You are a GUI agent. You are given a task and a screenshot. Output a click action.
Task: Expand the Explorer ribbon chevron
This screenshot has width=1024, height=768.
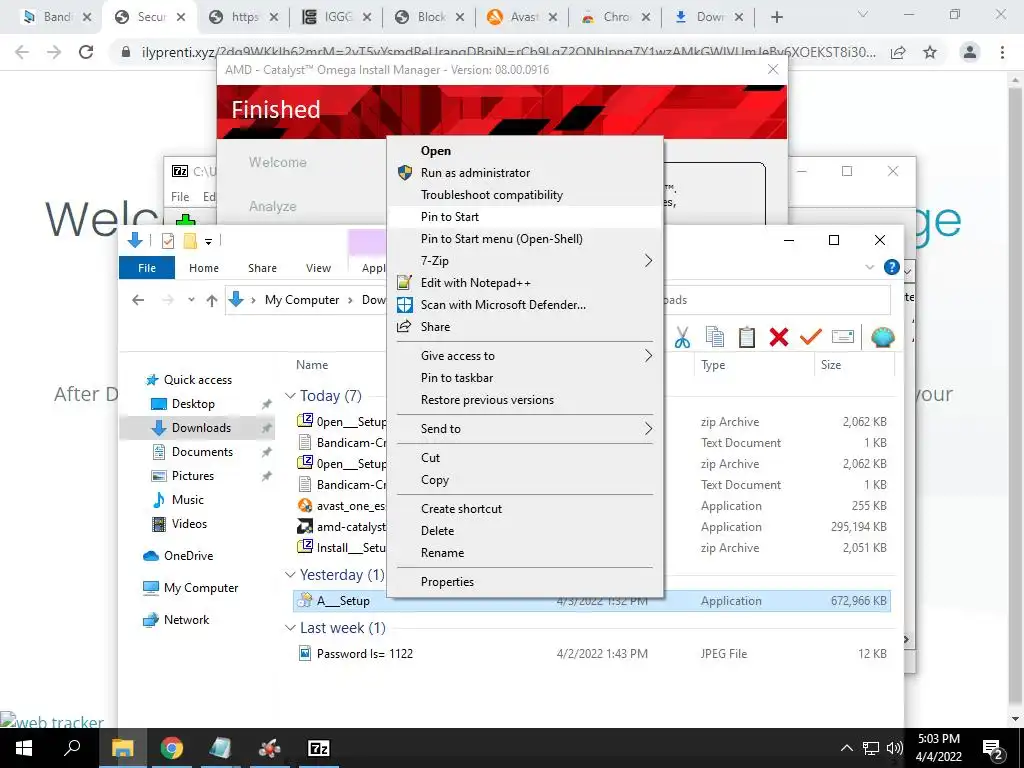click(869, 267)
